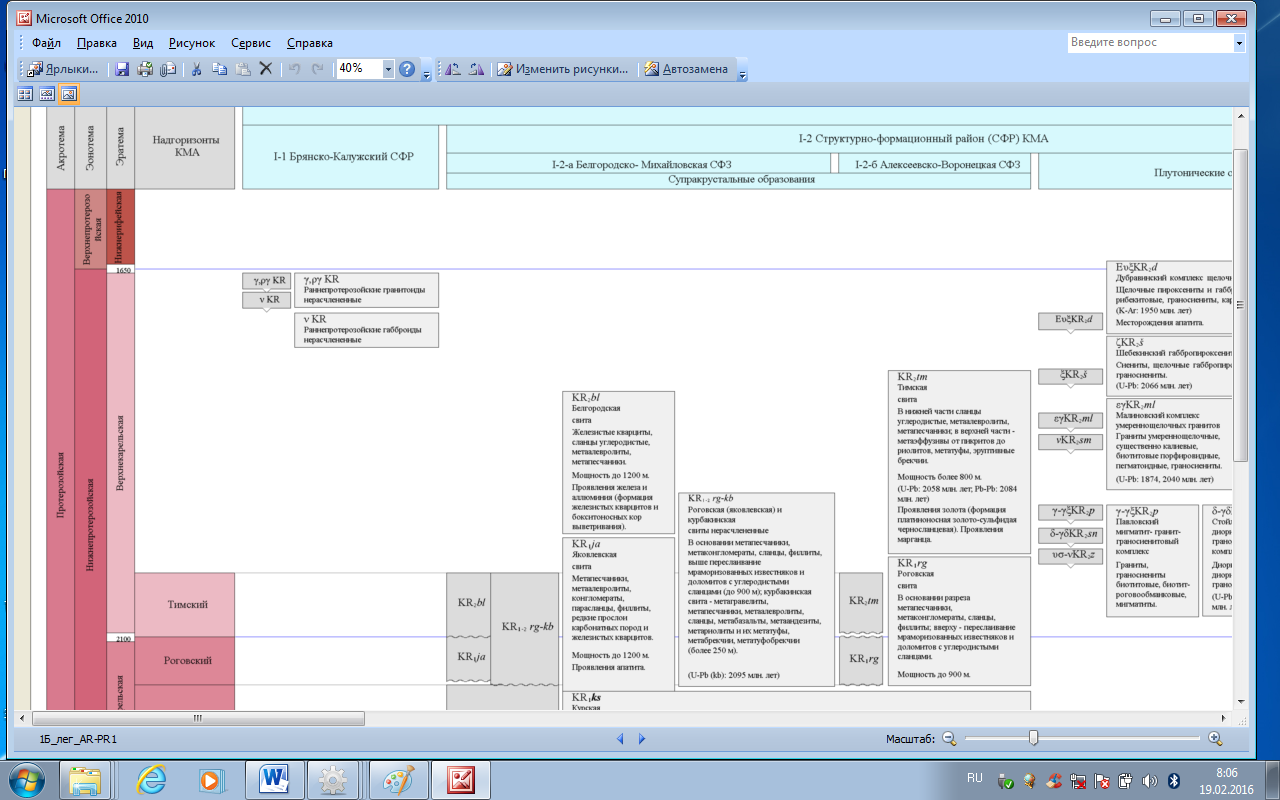Screen dimensions: 1280x800
Task: Open the Сервис menu
Action: 251,43
